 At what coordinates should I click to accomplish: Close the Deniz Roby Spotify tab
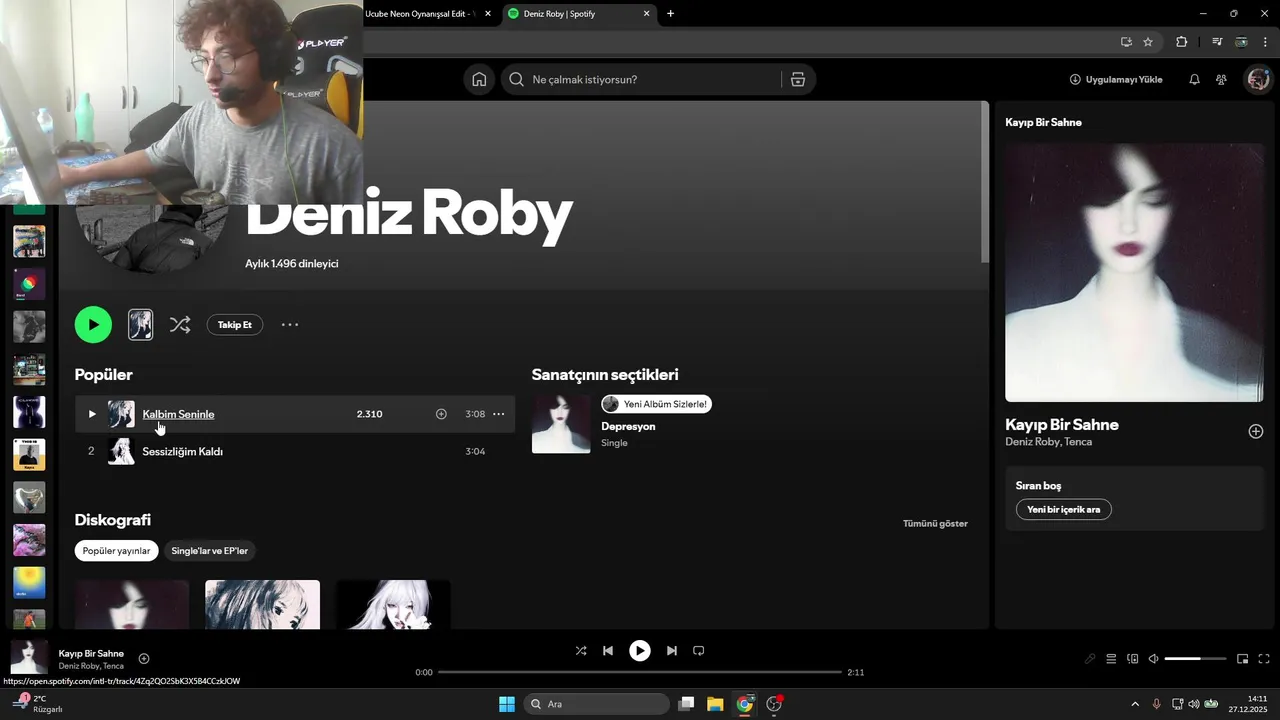(x=647, y=14)
